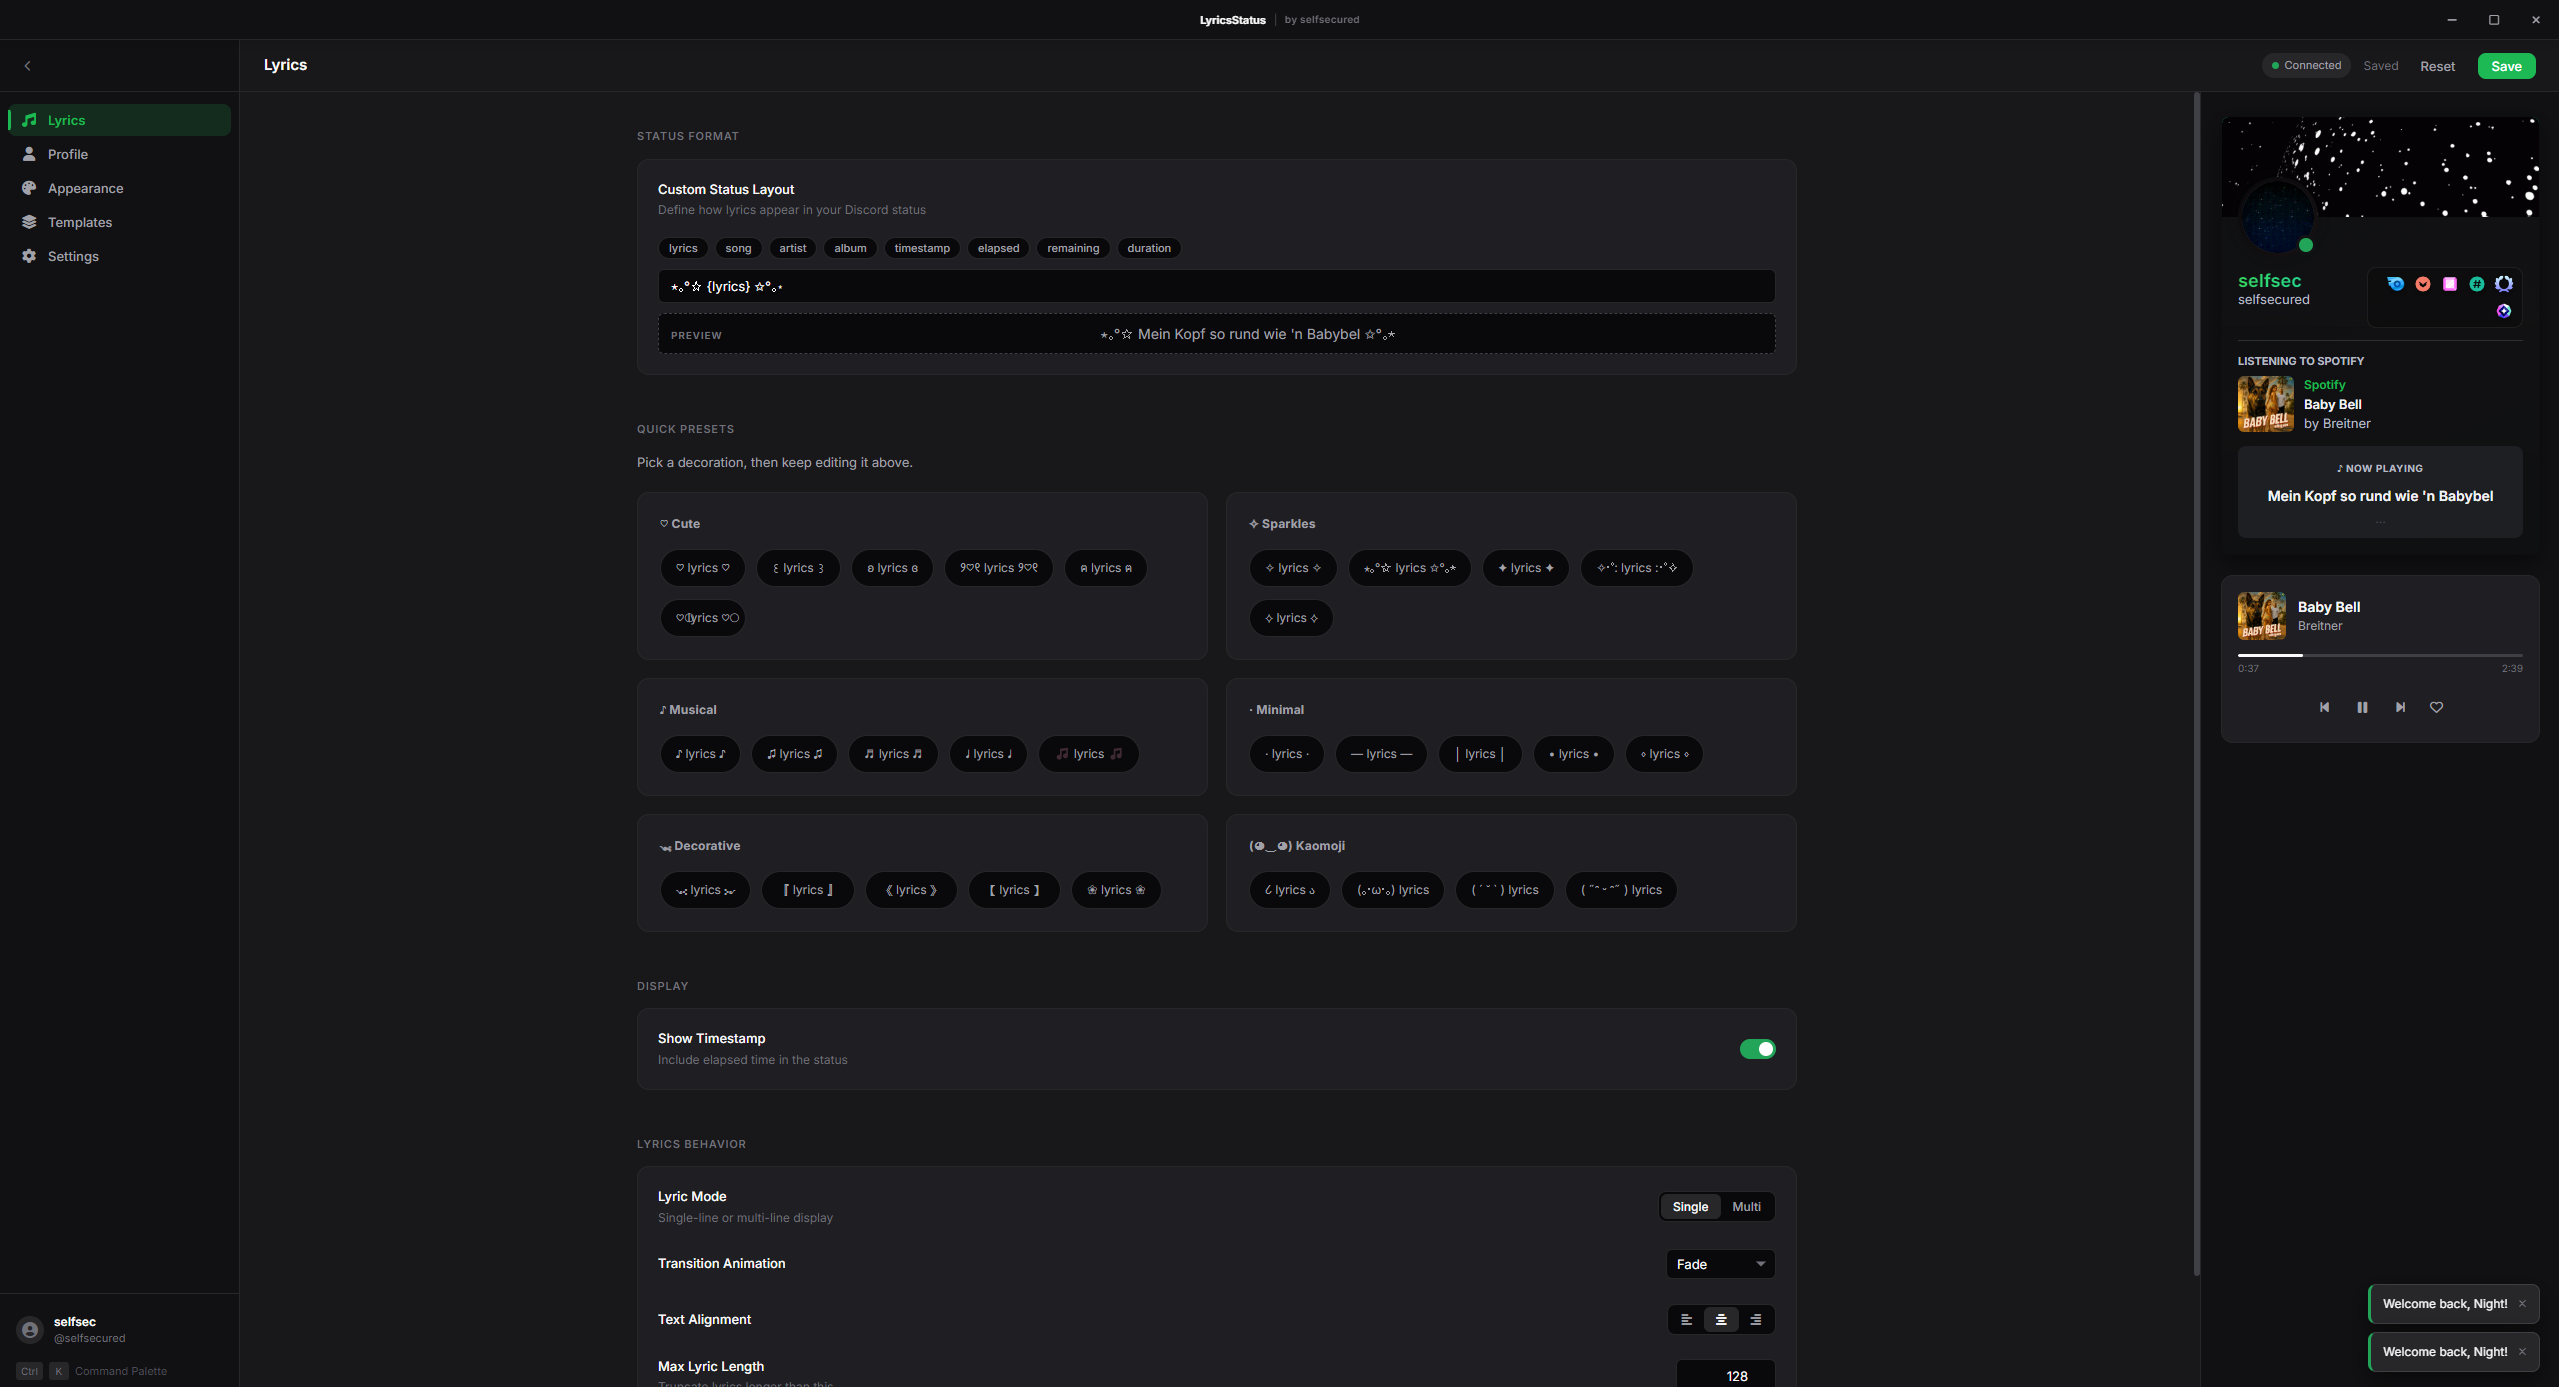Click the Settings gear icon in sidebar
Screen dimensions: 2559x1387
(29, 256)
